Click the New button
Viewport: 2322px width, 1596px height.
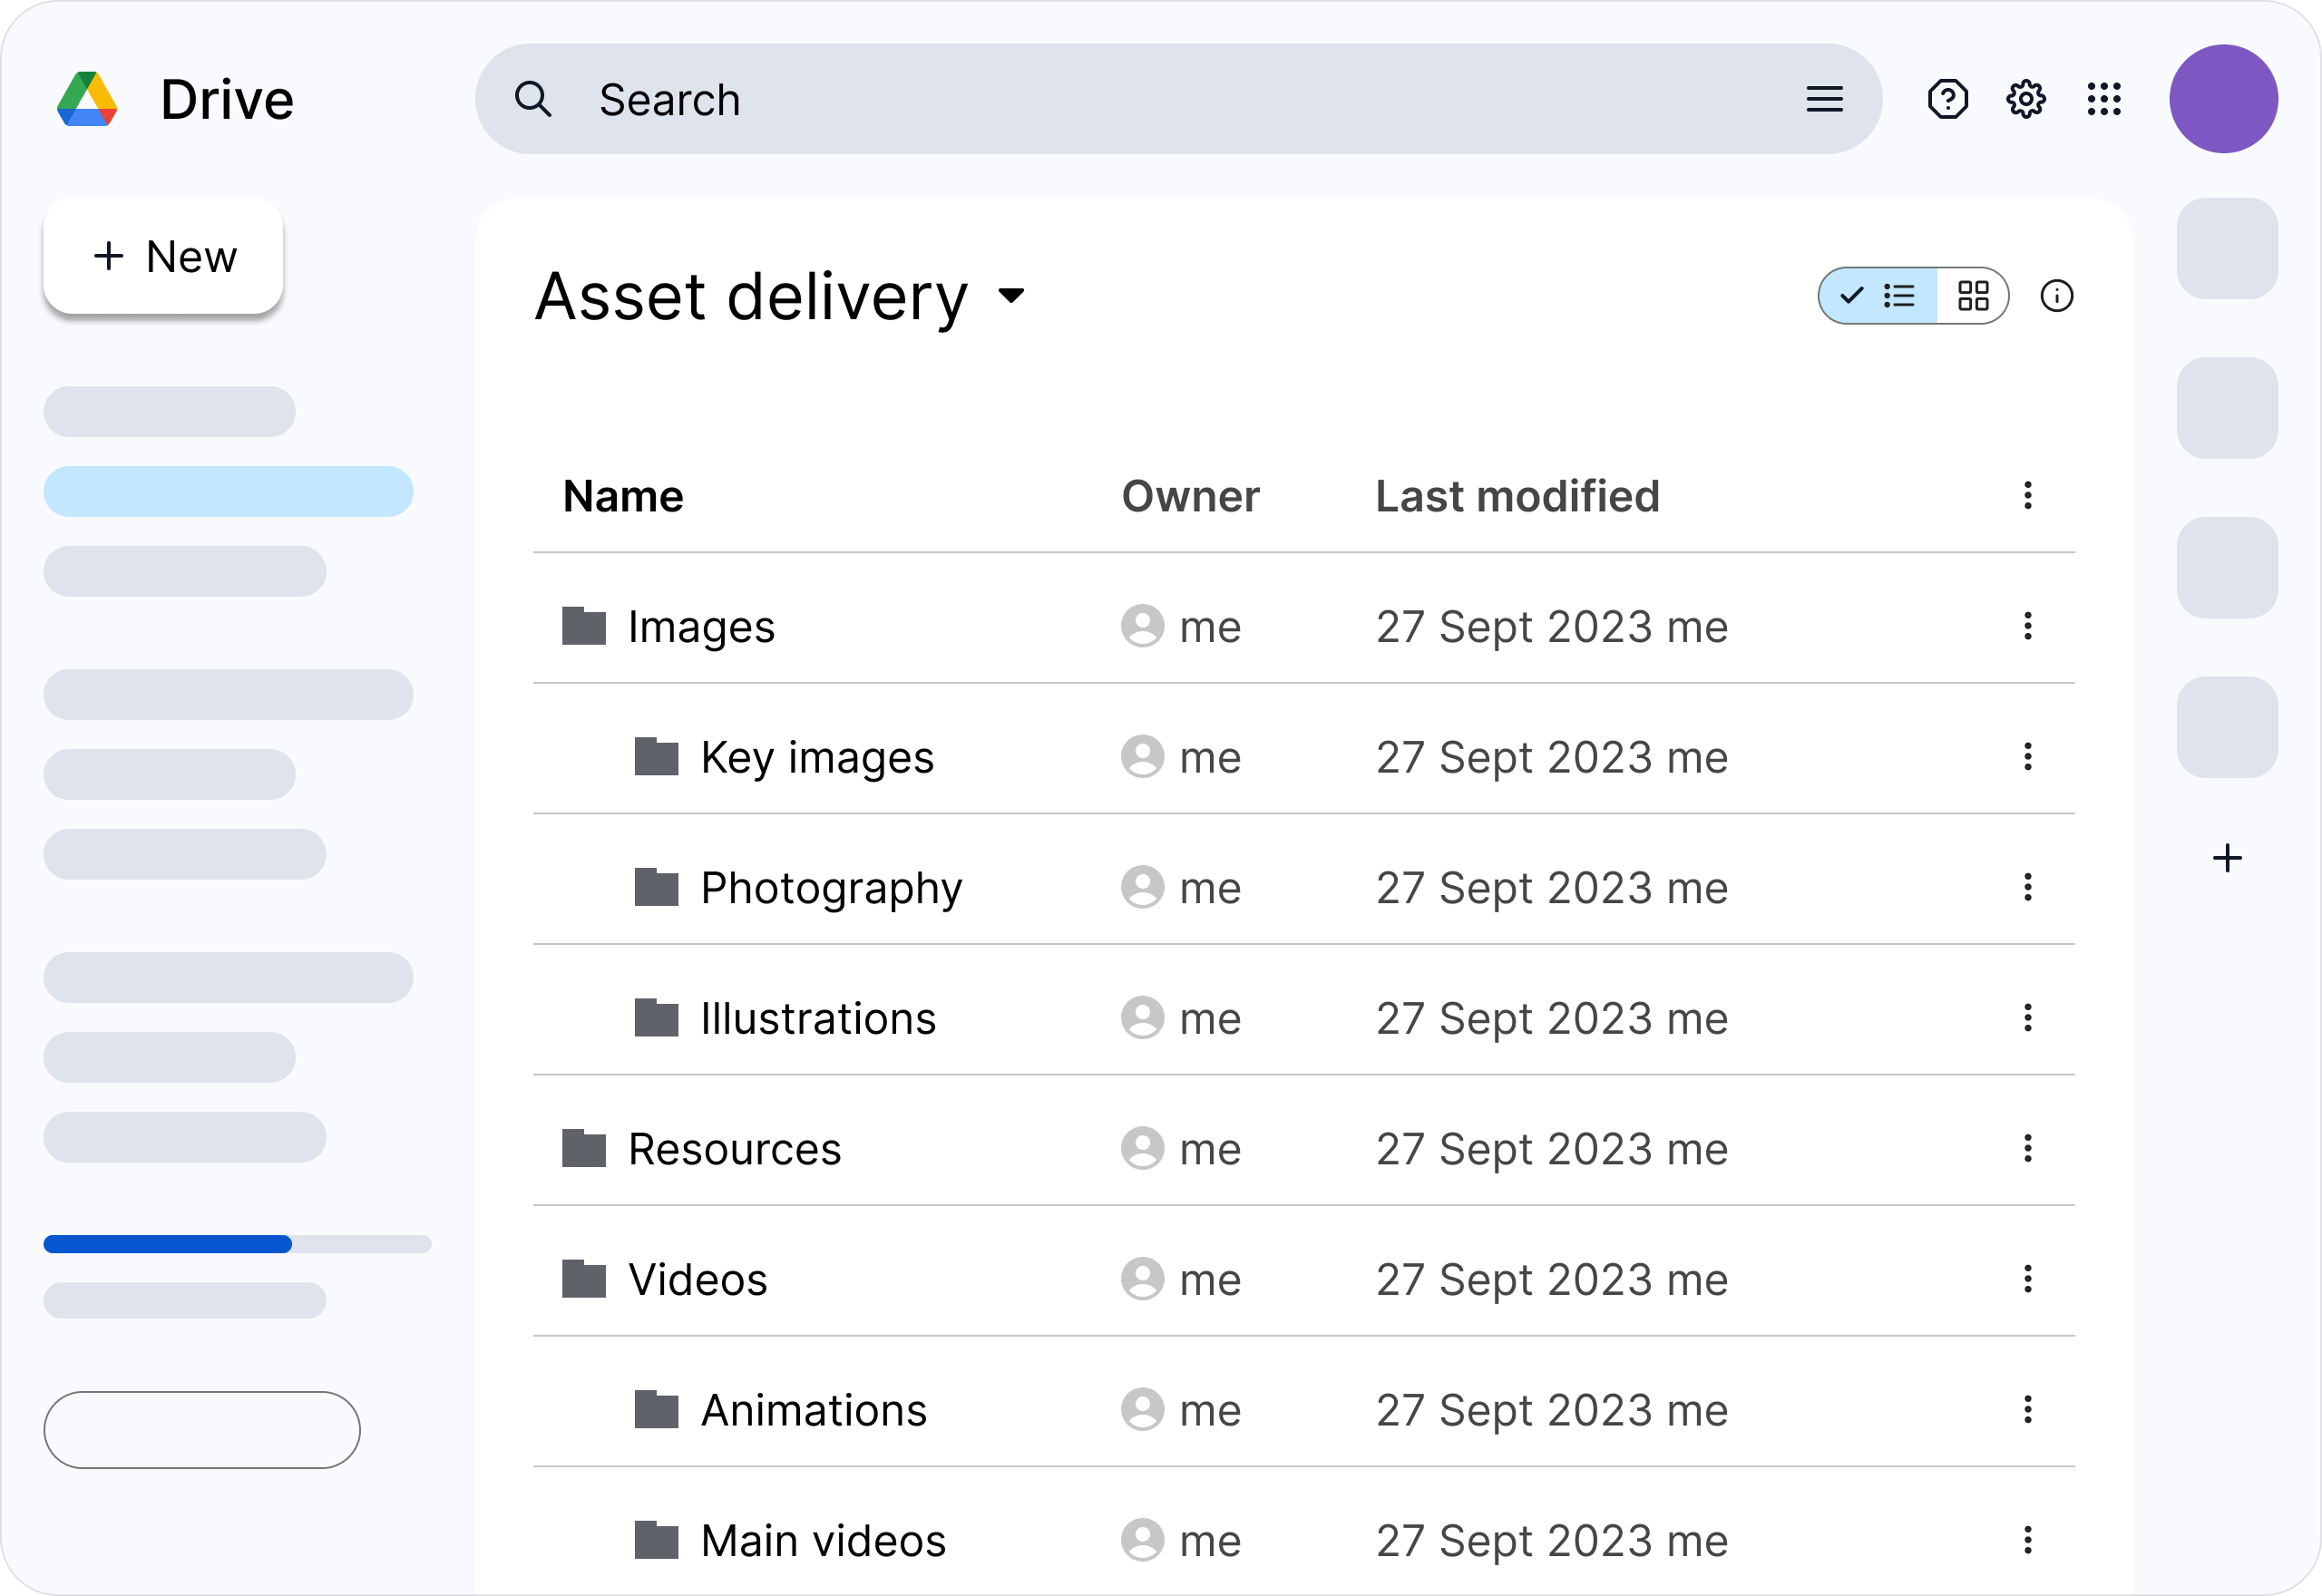(162, 256)
